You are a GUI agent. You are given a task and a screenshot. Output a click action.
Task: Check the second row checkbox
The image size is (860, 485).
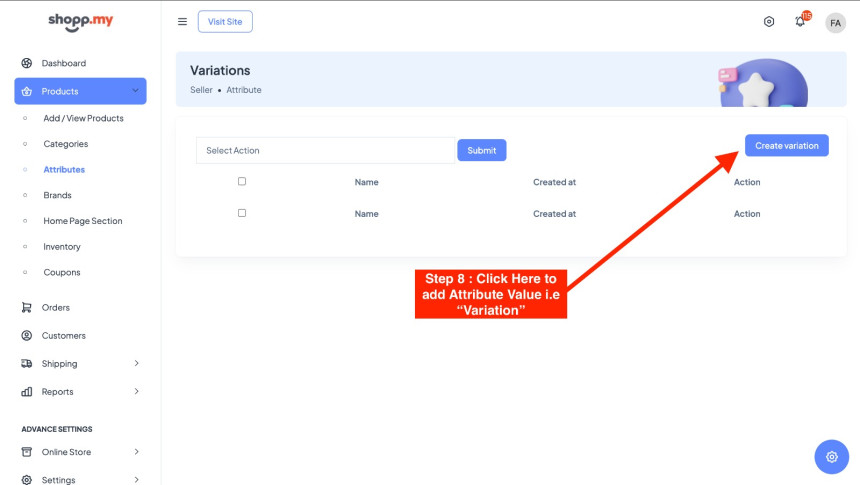point(242,213)
